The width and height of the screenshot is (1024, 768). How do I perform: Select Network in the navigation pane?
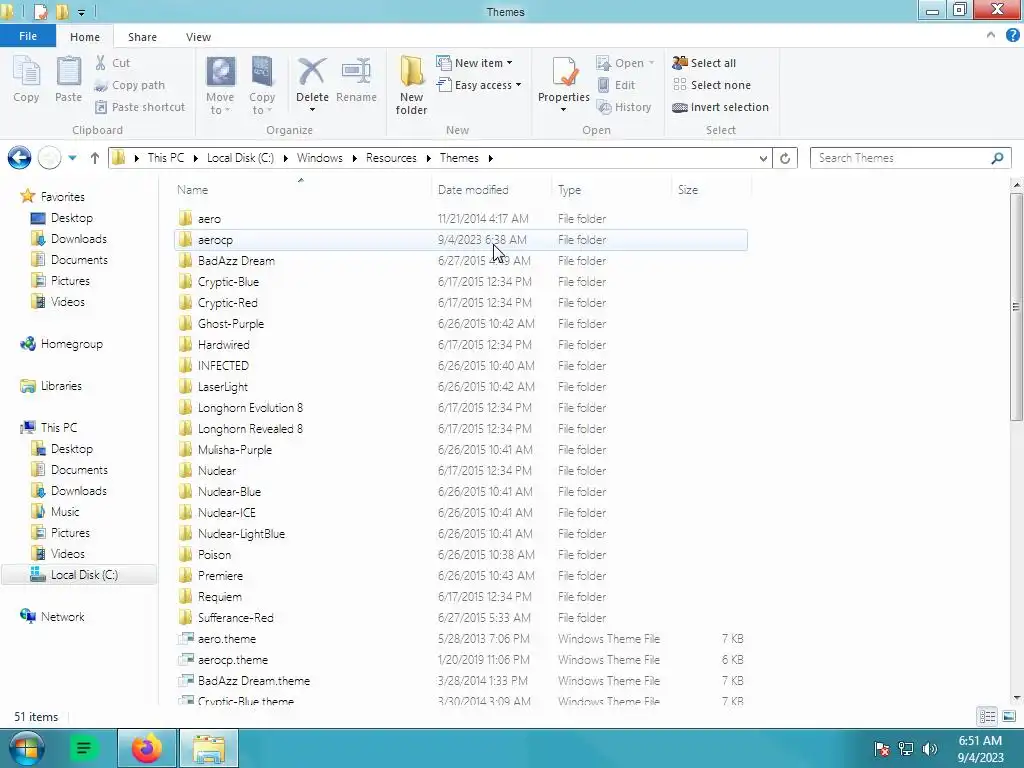pos(62,616)
